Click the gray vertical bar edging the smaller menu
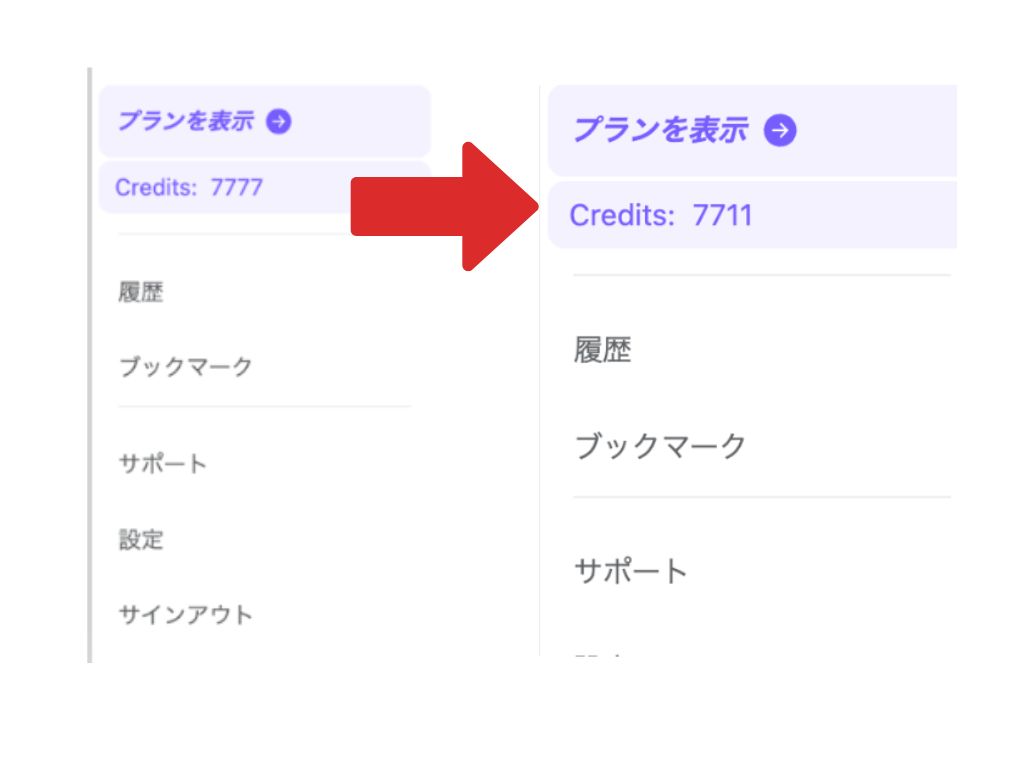The height and width of the screenshot is (768, 1024). point(89,365)
